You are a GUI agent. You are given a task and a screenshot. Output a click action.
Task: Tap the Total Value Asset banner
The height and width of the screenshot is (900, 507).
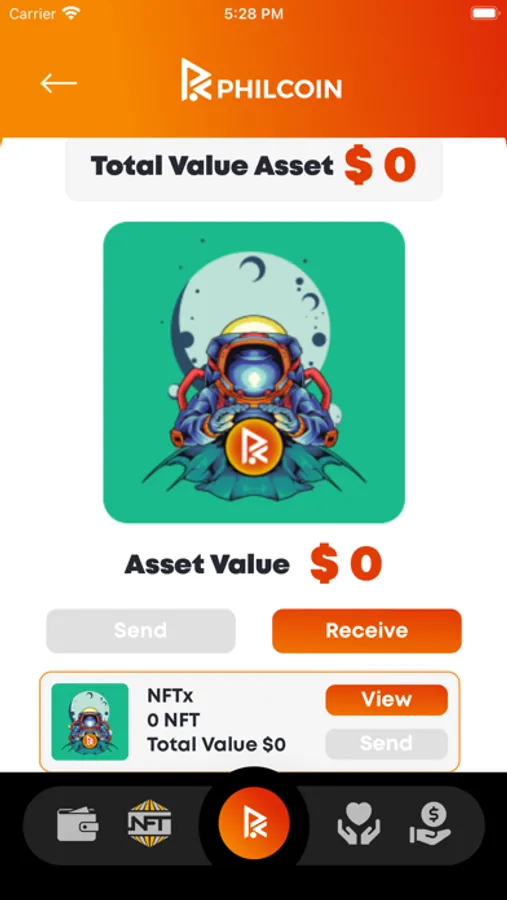[x=254, y=166]
